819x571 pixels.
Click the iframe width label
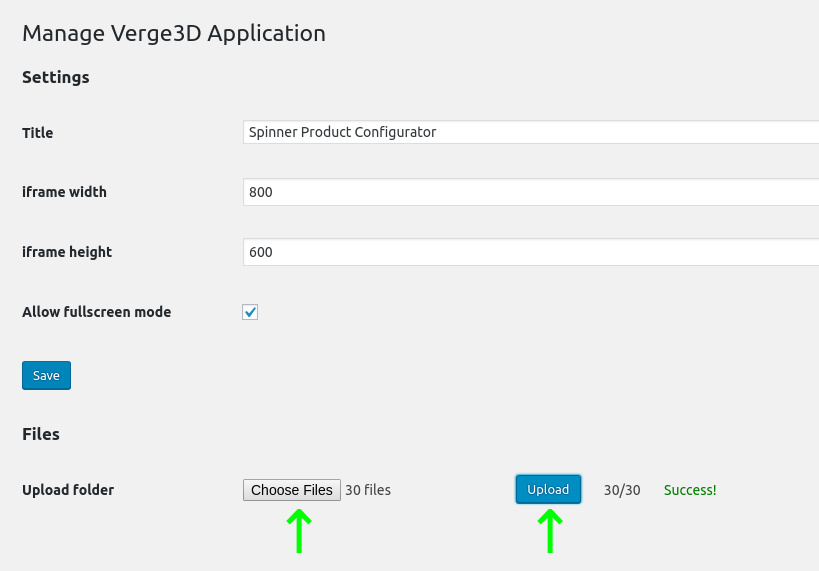[x=64, y=192]
